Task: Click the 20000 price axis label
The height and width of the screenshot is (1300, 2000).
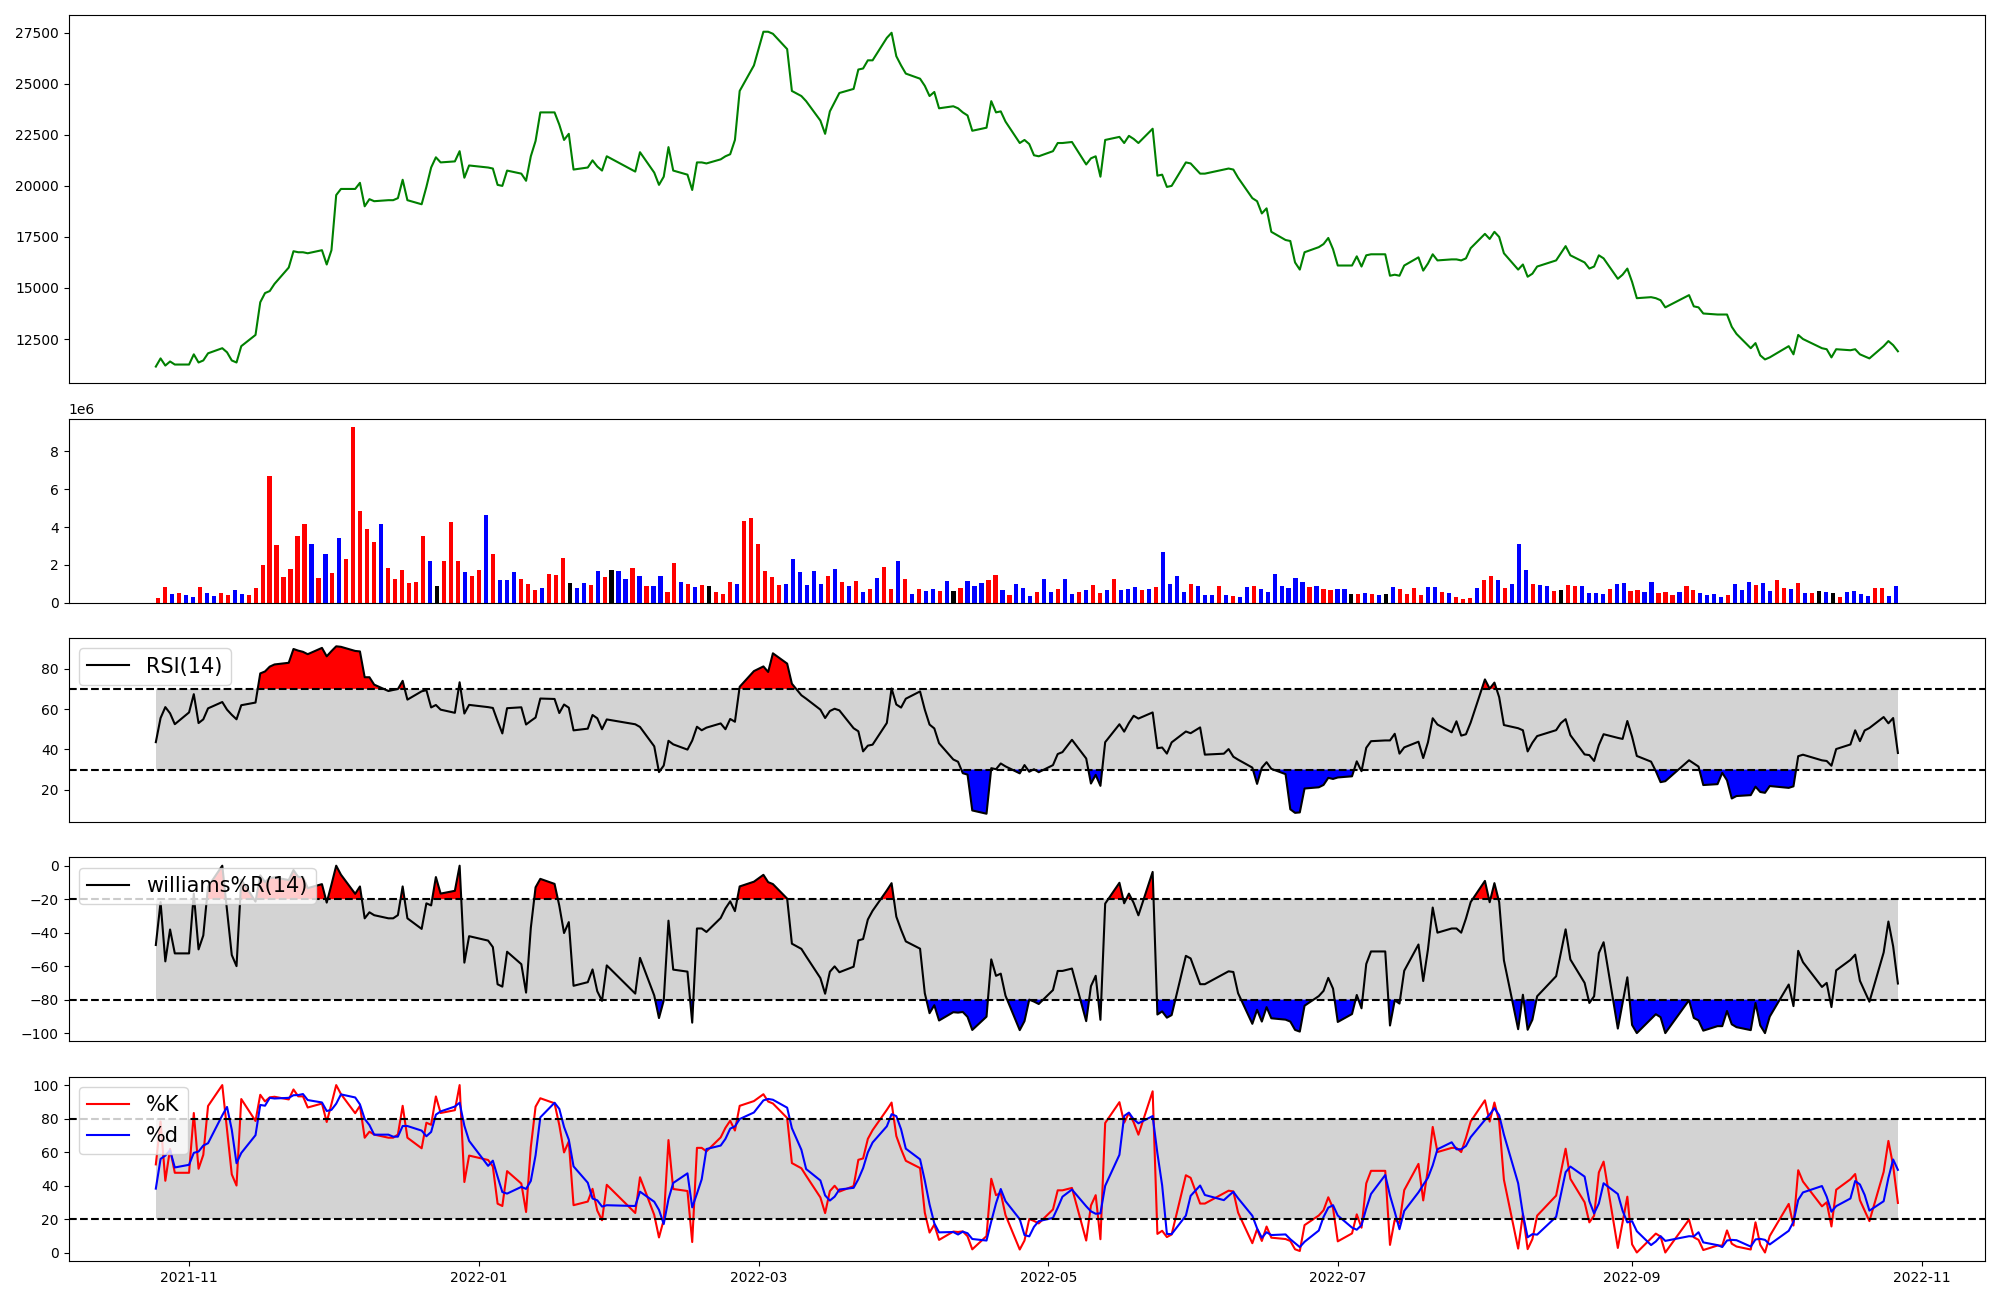Action: (x=37, y=186)
